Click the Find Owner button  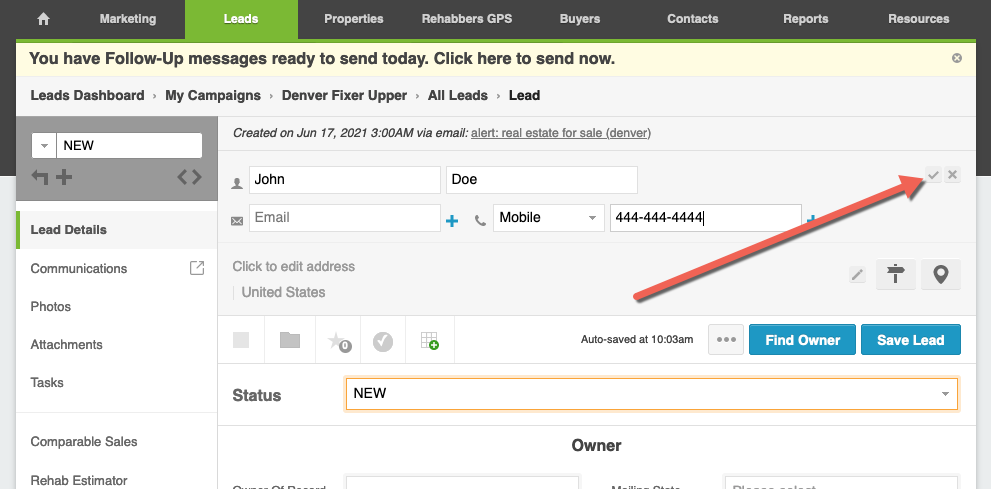pyautogui.click(x=803, y=340)
